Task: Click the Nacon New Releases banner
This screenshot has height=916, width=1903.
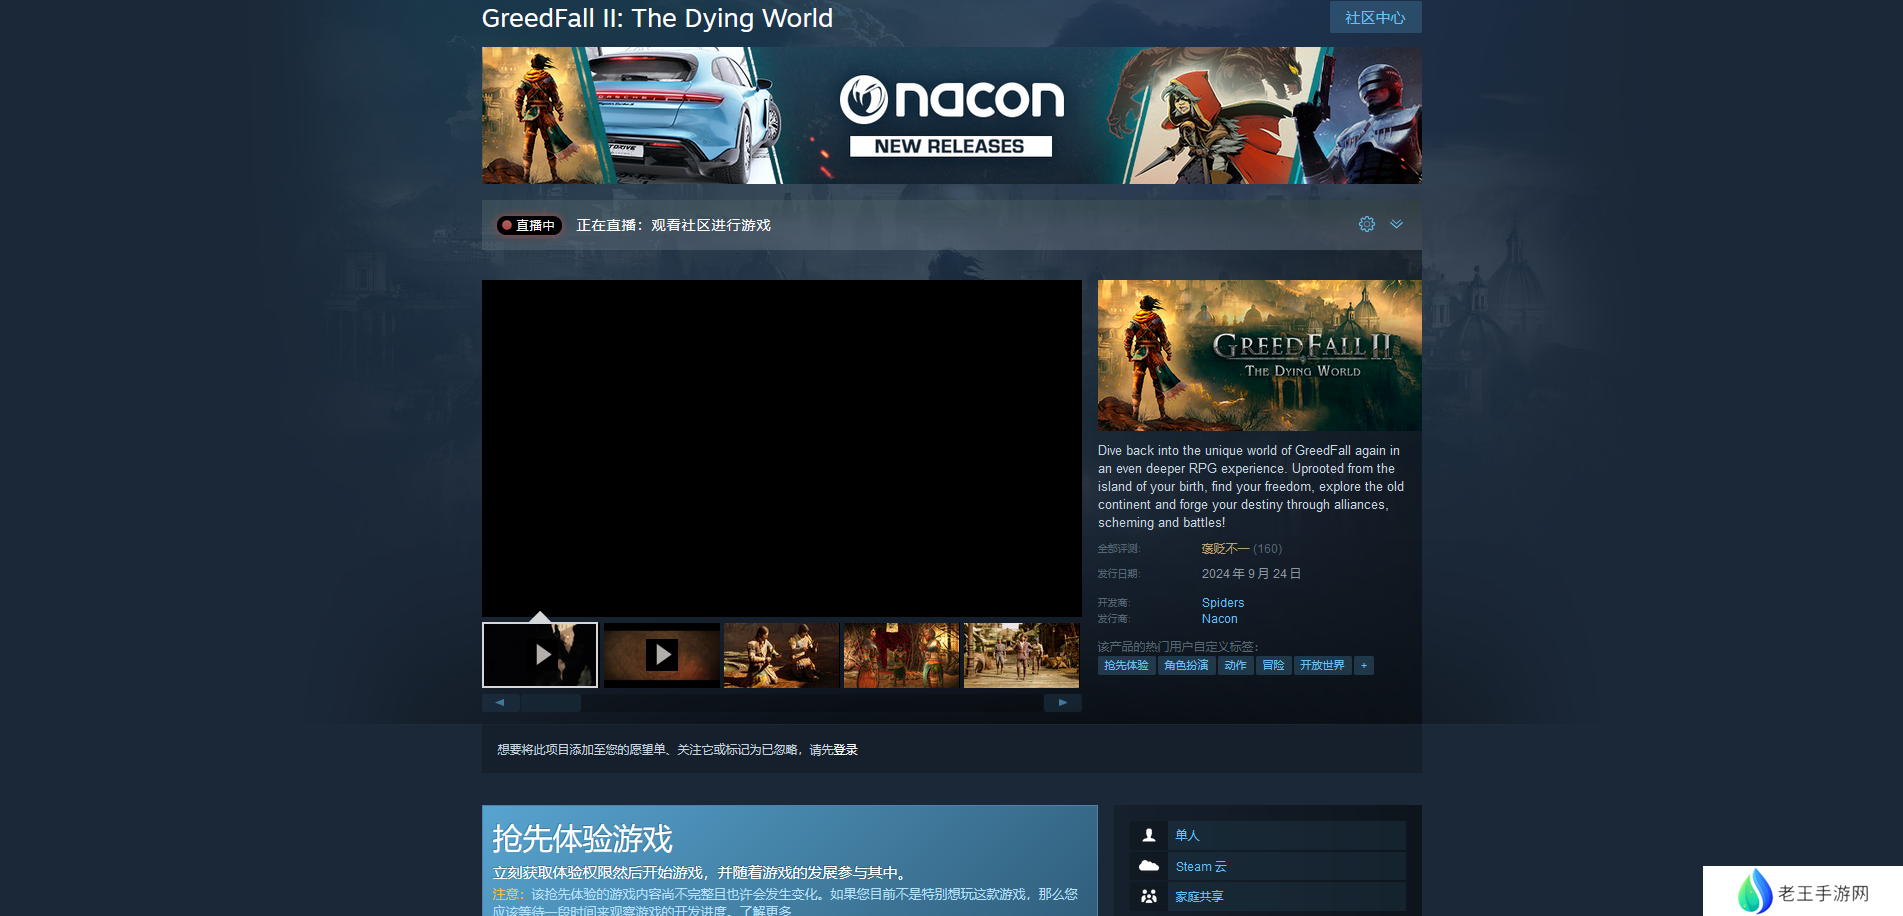Action: click(x=951, y=116)
